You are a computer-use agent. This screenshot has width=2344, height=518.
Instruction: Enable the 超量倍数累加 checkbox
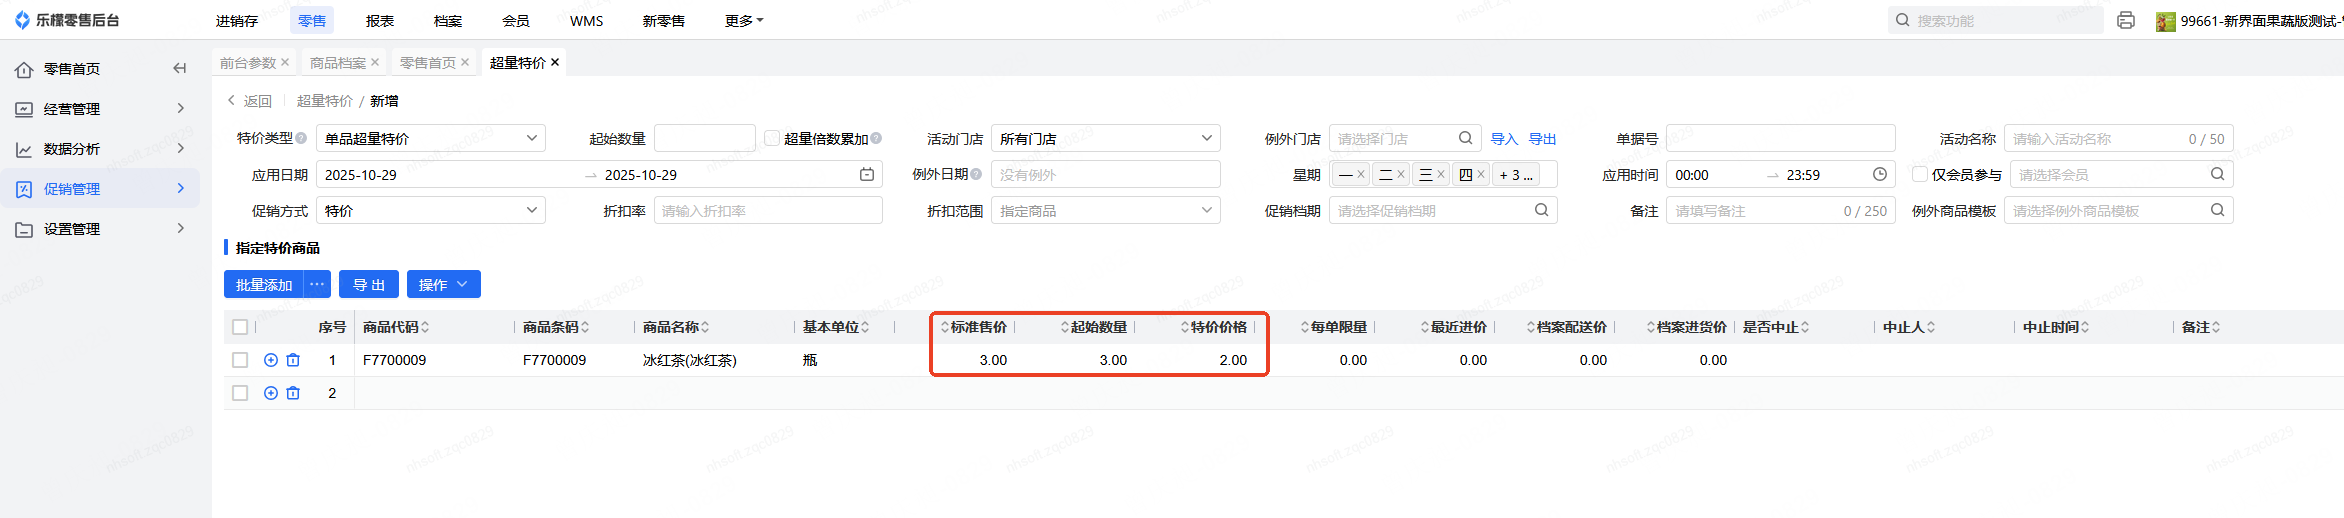772,138
